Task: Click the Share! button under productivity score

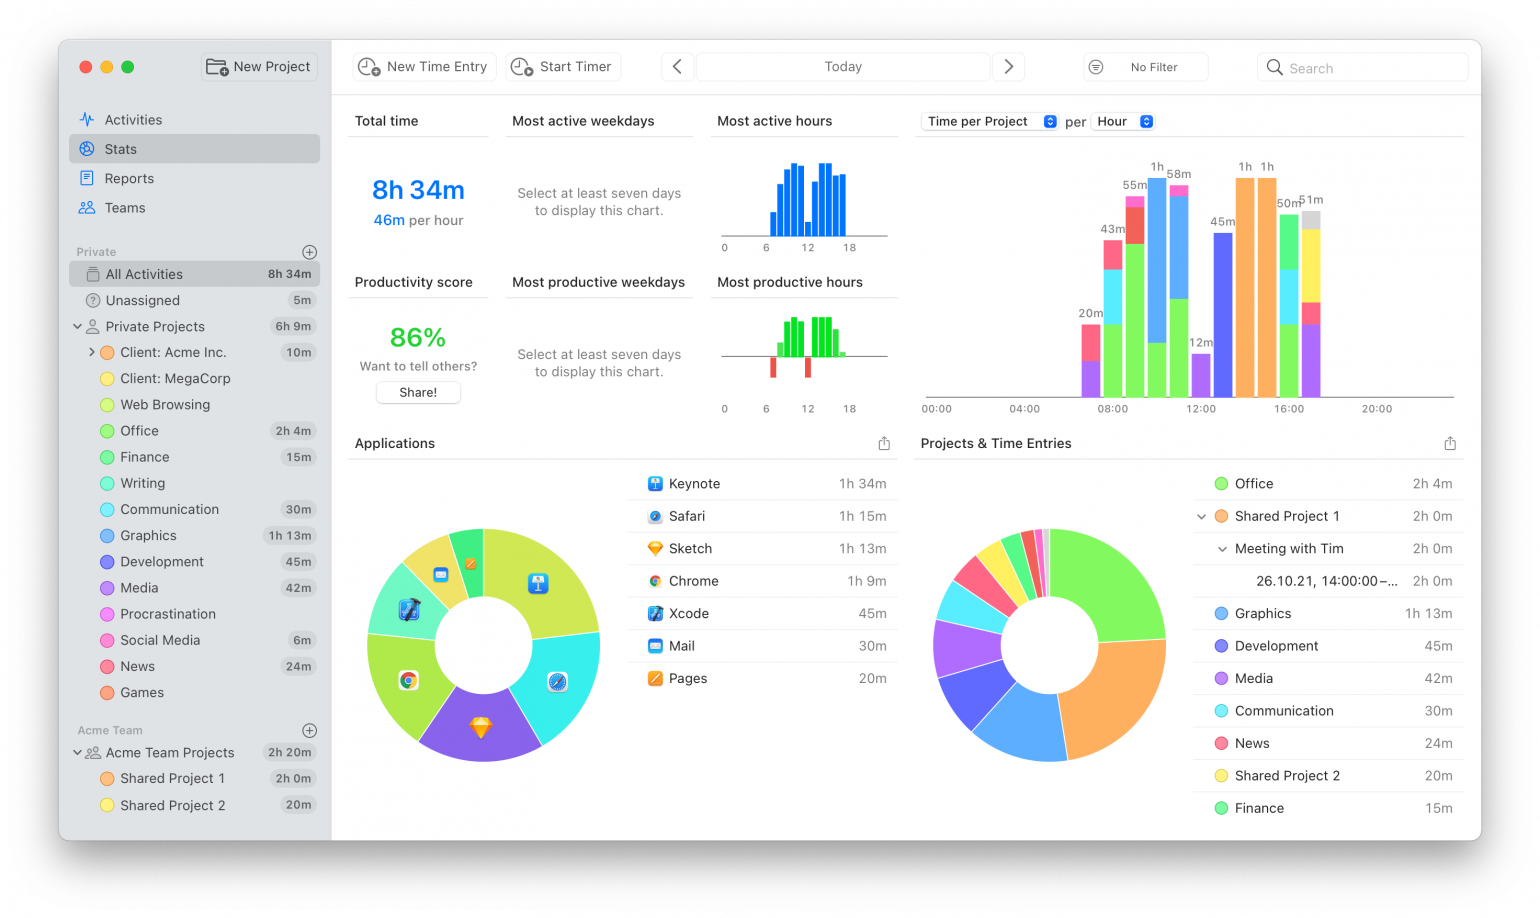Action: [418, 392]
